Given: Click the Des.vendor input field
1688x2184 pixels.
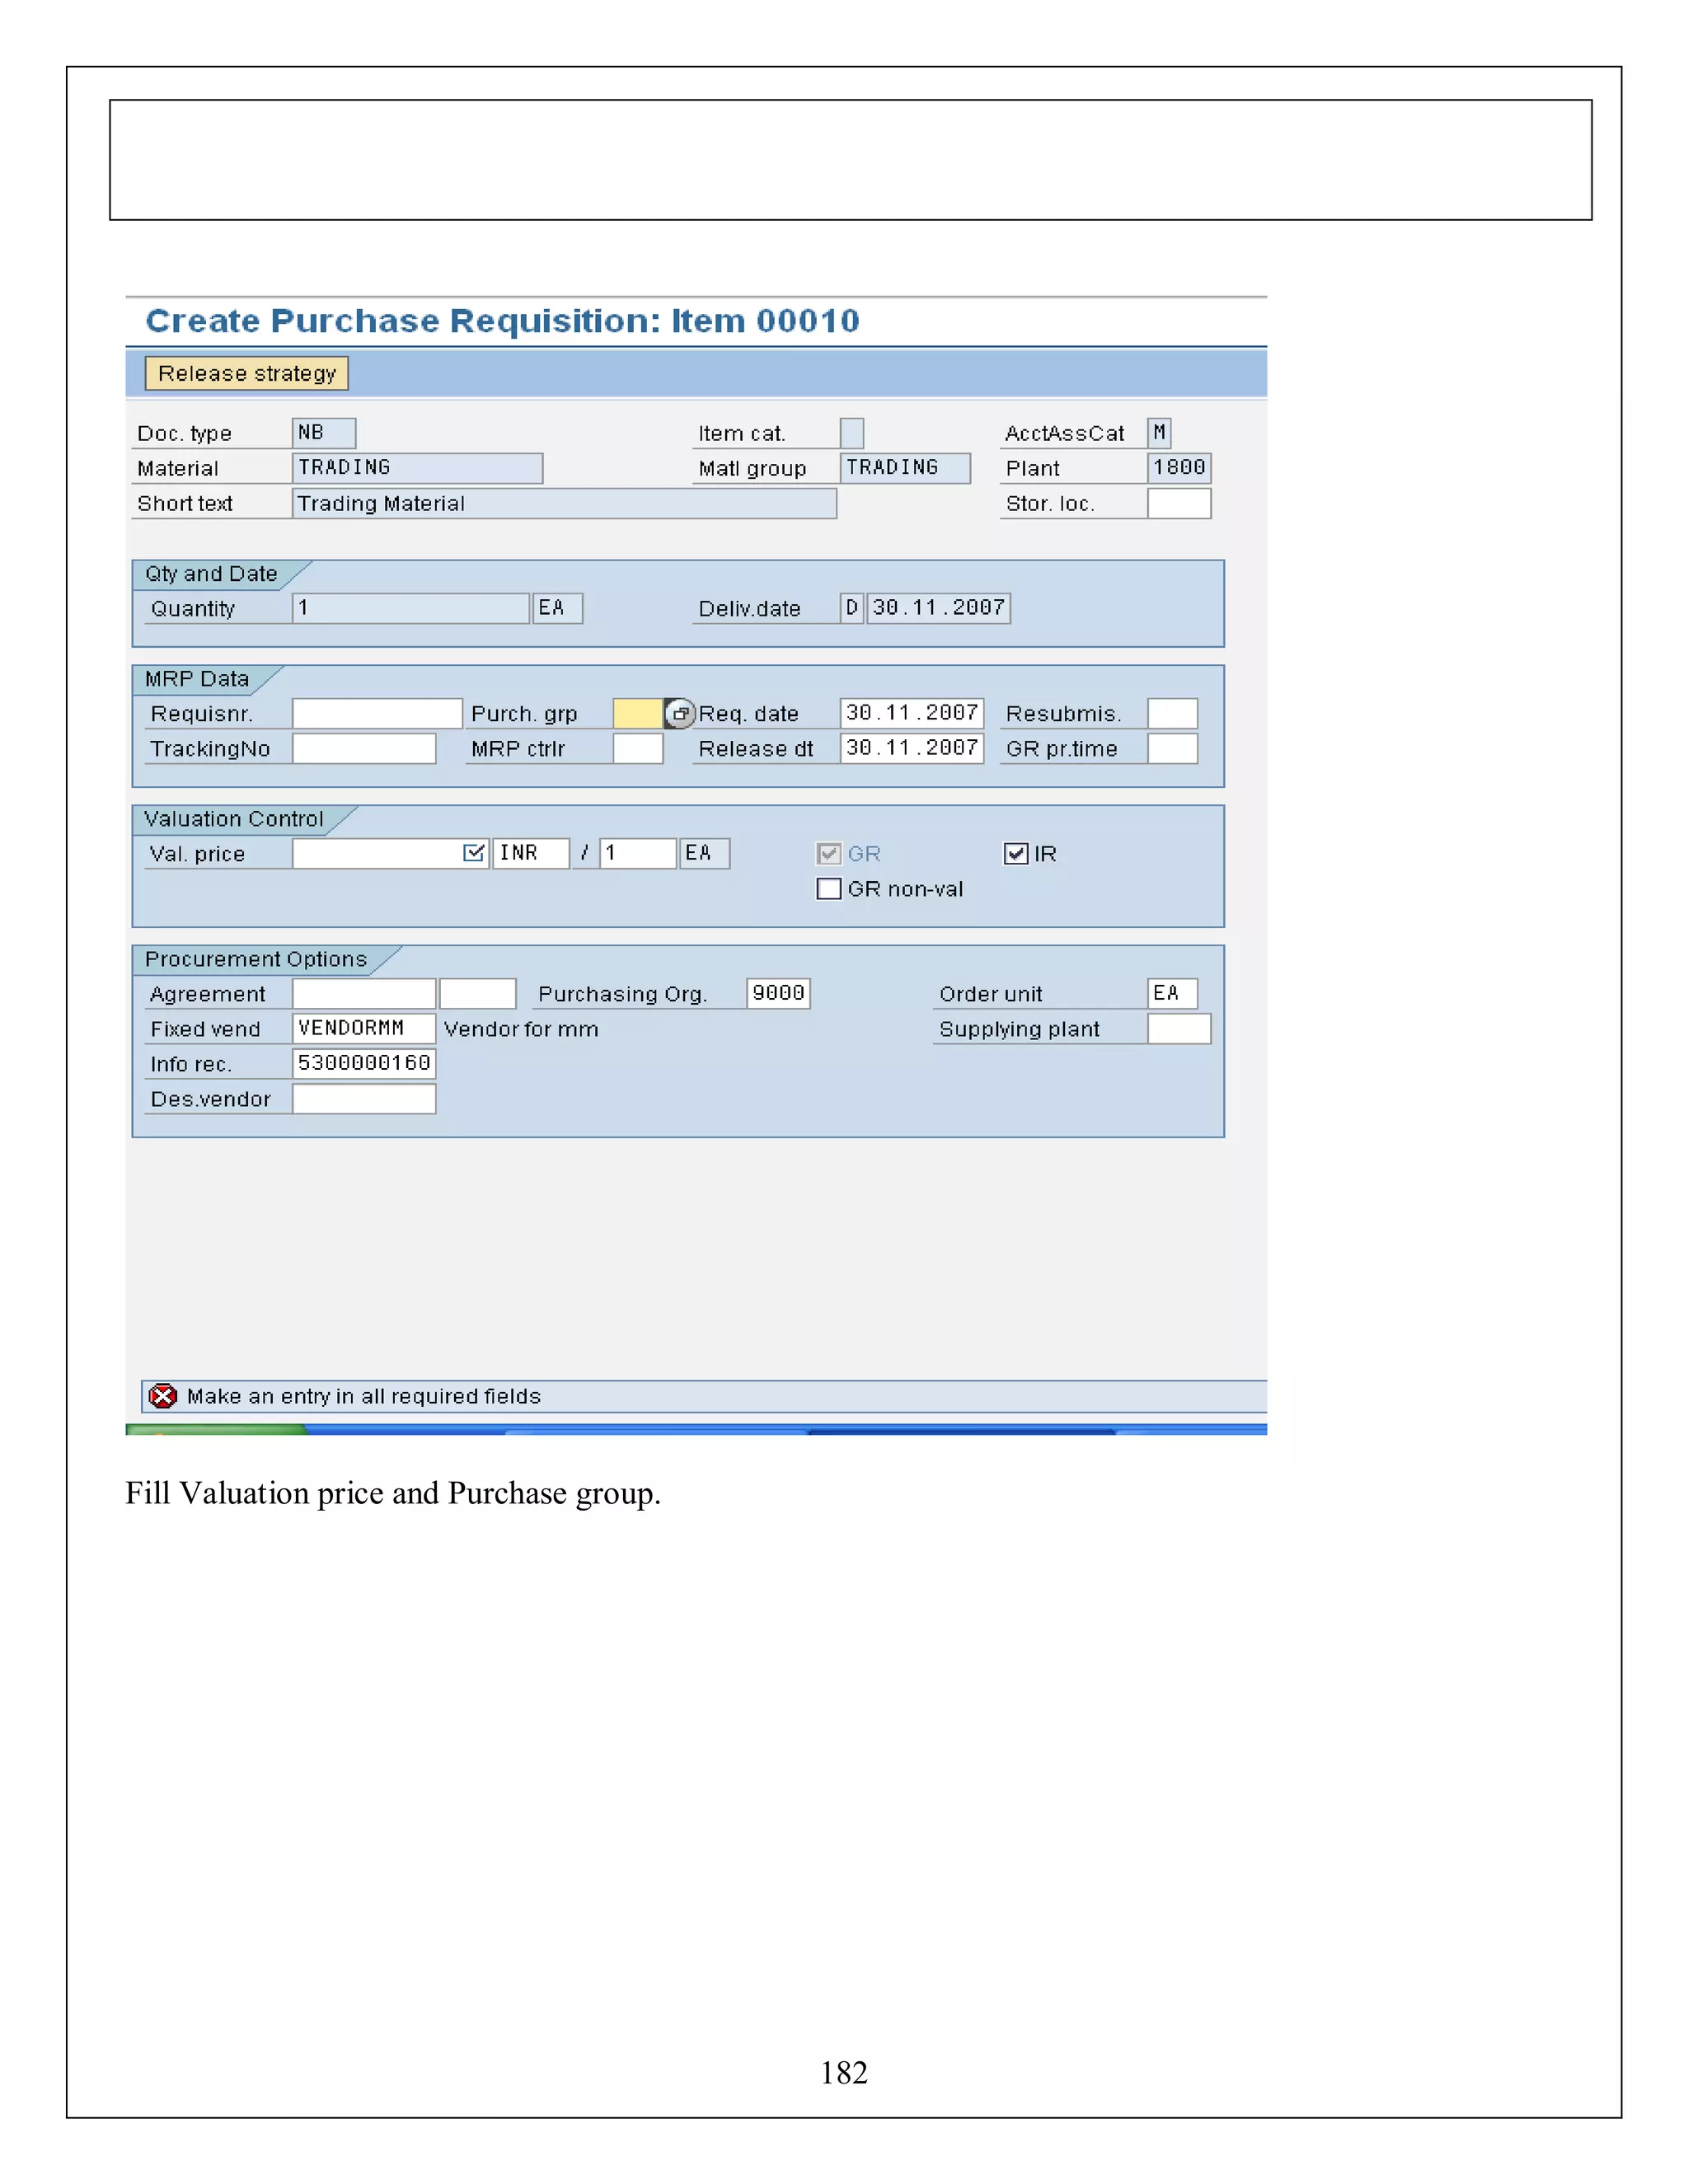Looking at the screenshot, I should tap(363, 1099).
